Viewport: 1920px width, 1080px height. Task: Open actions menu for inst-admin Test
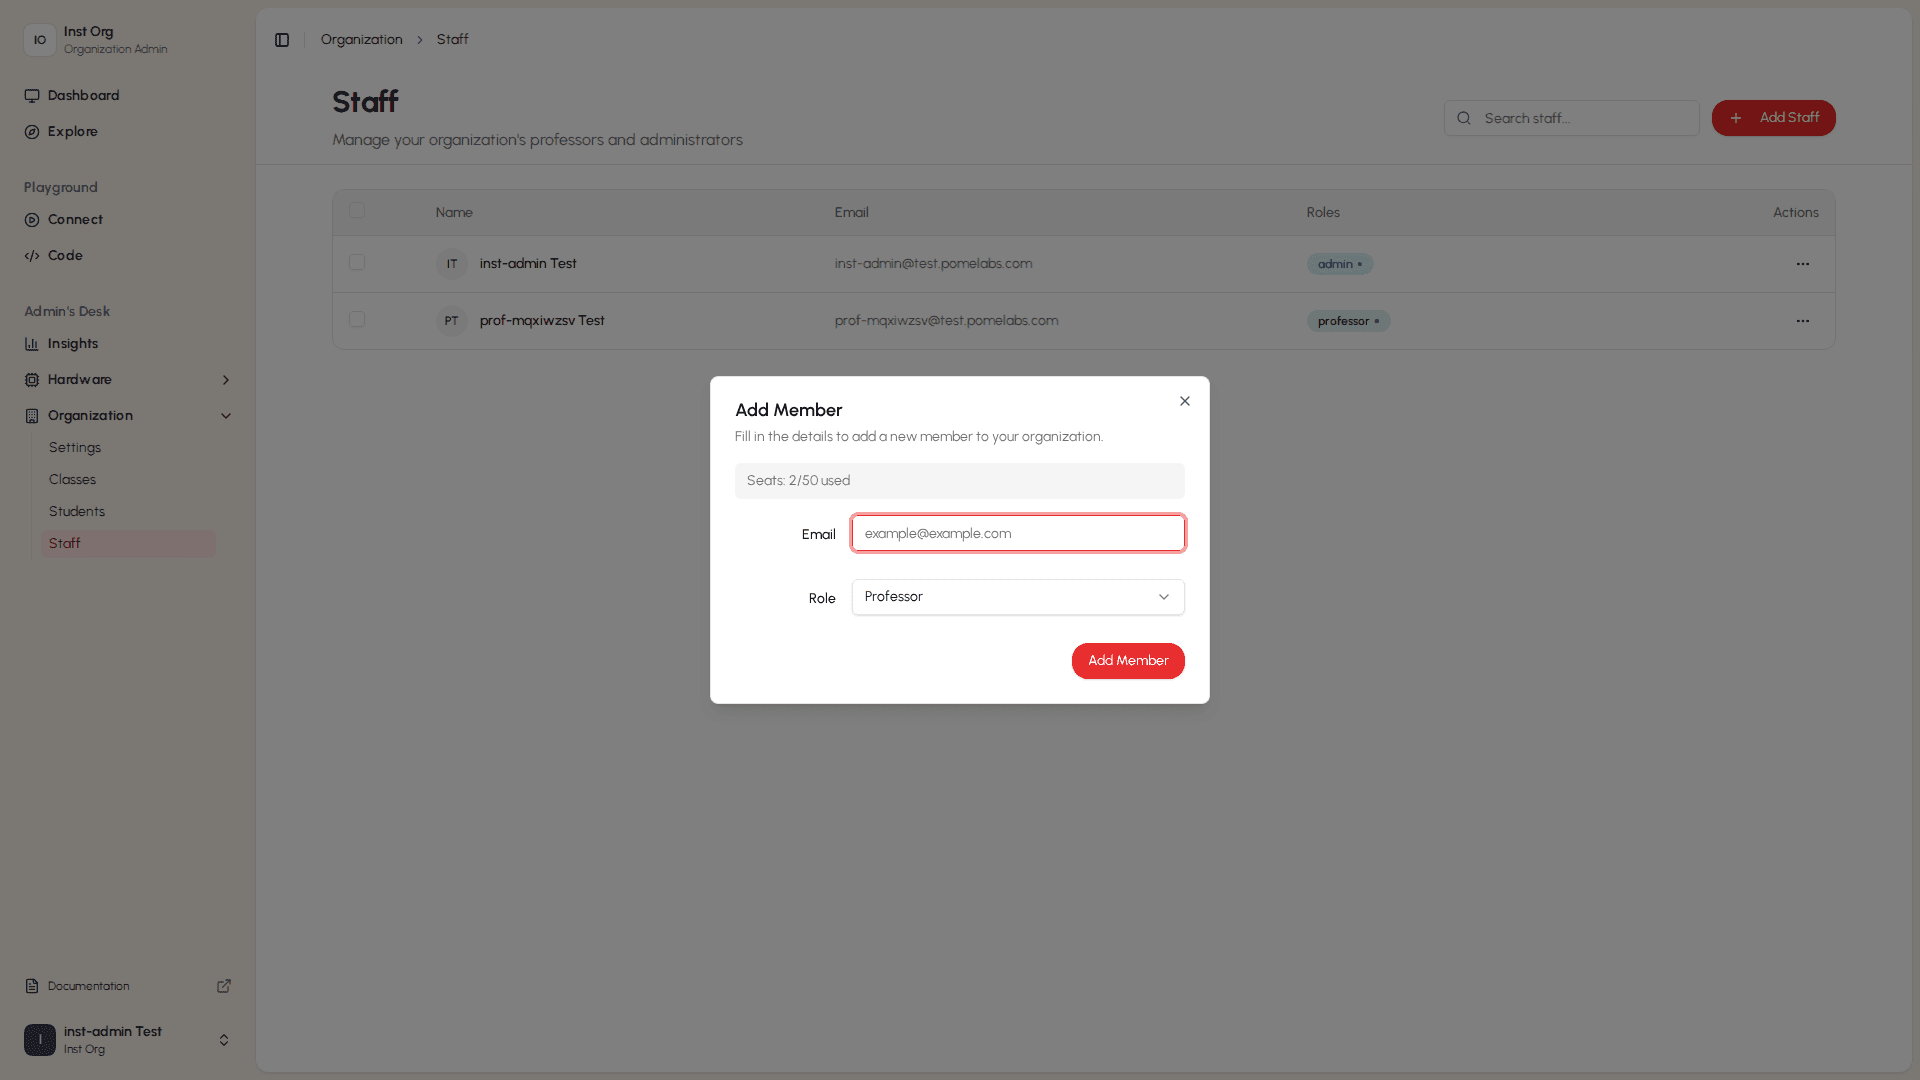coord(1803,264)
